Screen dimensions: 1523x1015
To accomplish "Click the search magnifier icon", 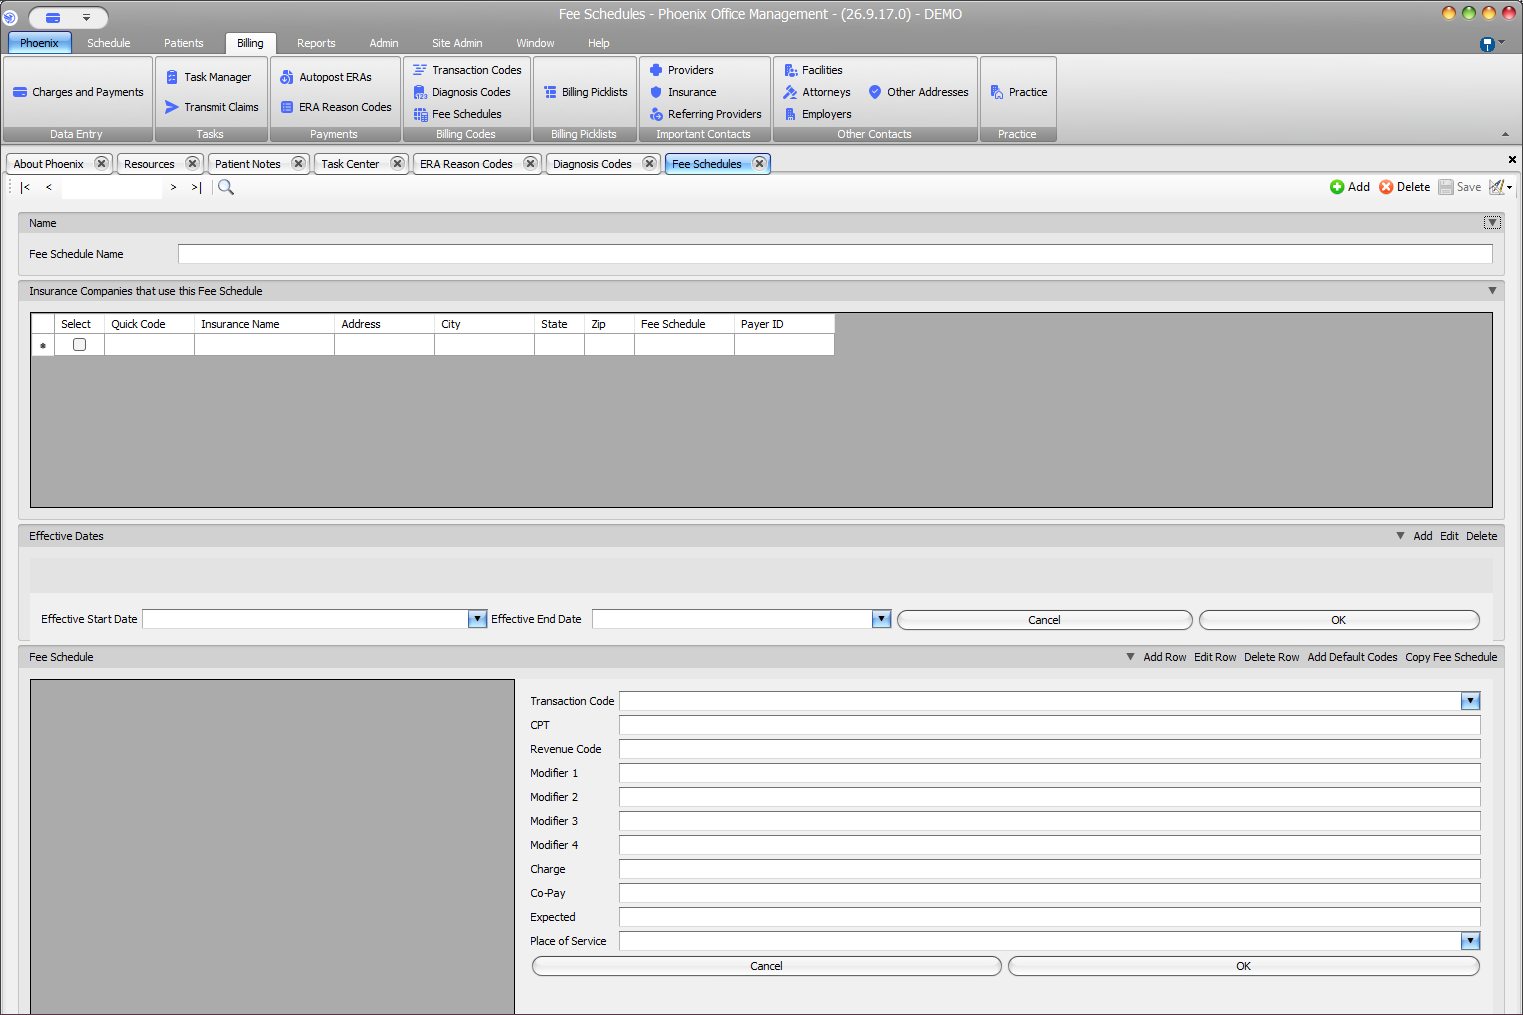I will pyautogui.click(x=226, y=187).
